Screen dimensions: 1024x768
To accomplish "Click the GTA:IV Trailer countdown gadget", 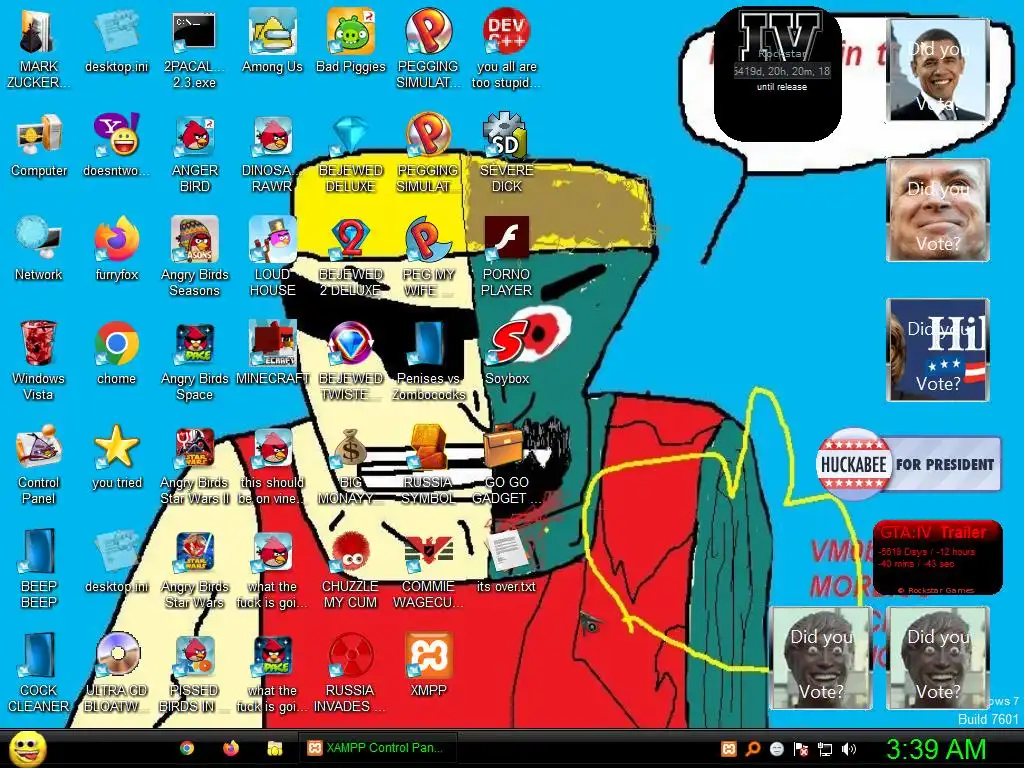I will tap(937, 557).
